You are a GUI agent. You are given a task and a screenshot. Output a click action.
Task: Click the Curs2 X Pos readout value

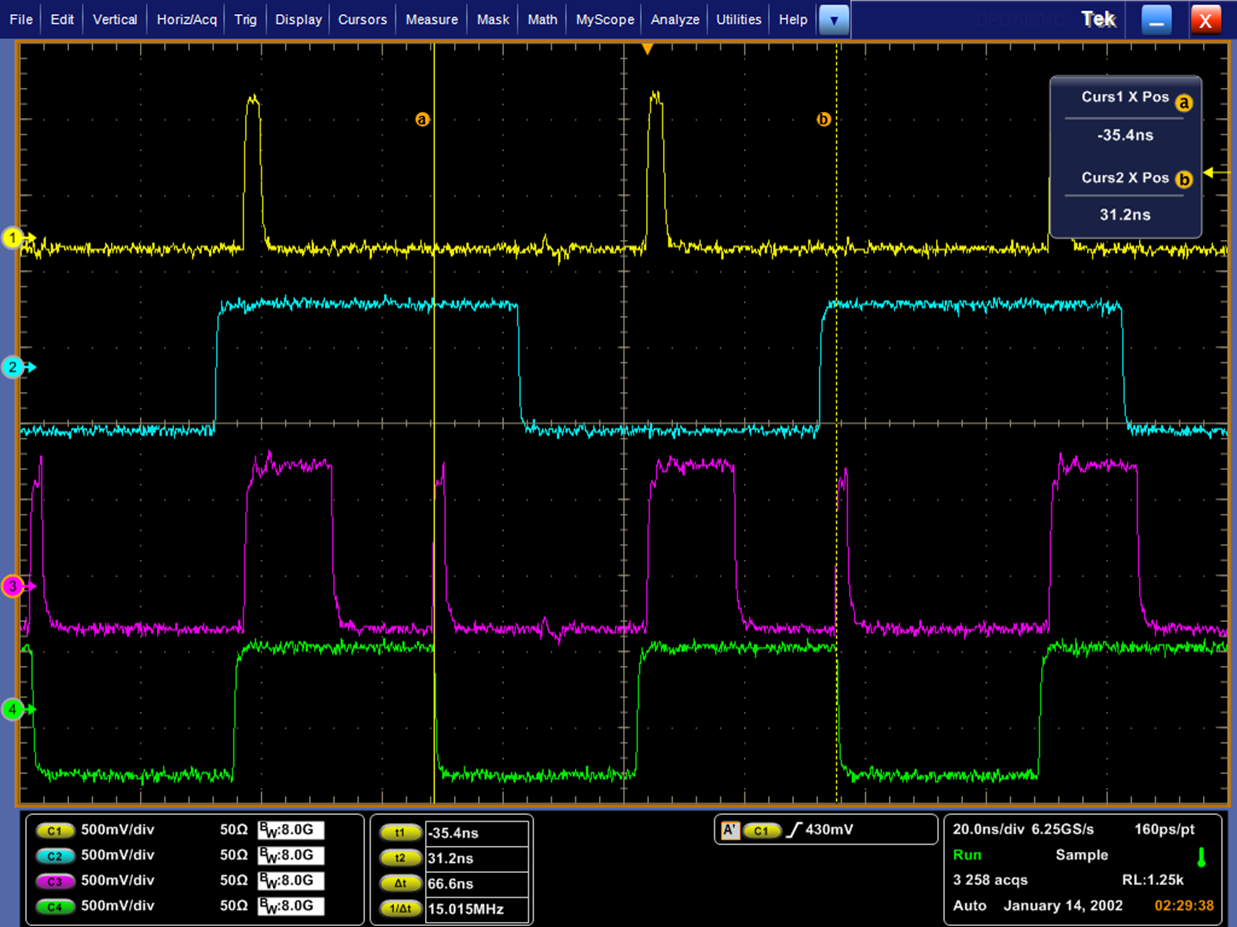click(1125, 214)
